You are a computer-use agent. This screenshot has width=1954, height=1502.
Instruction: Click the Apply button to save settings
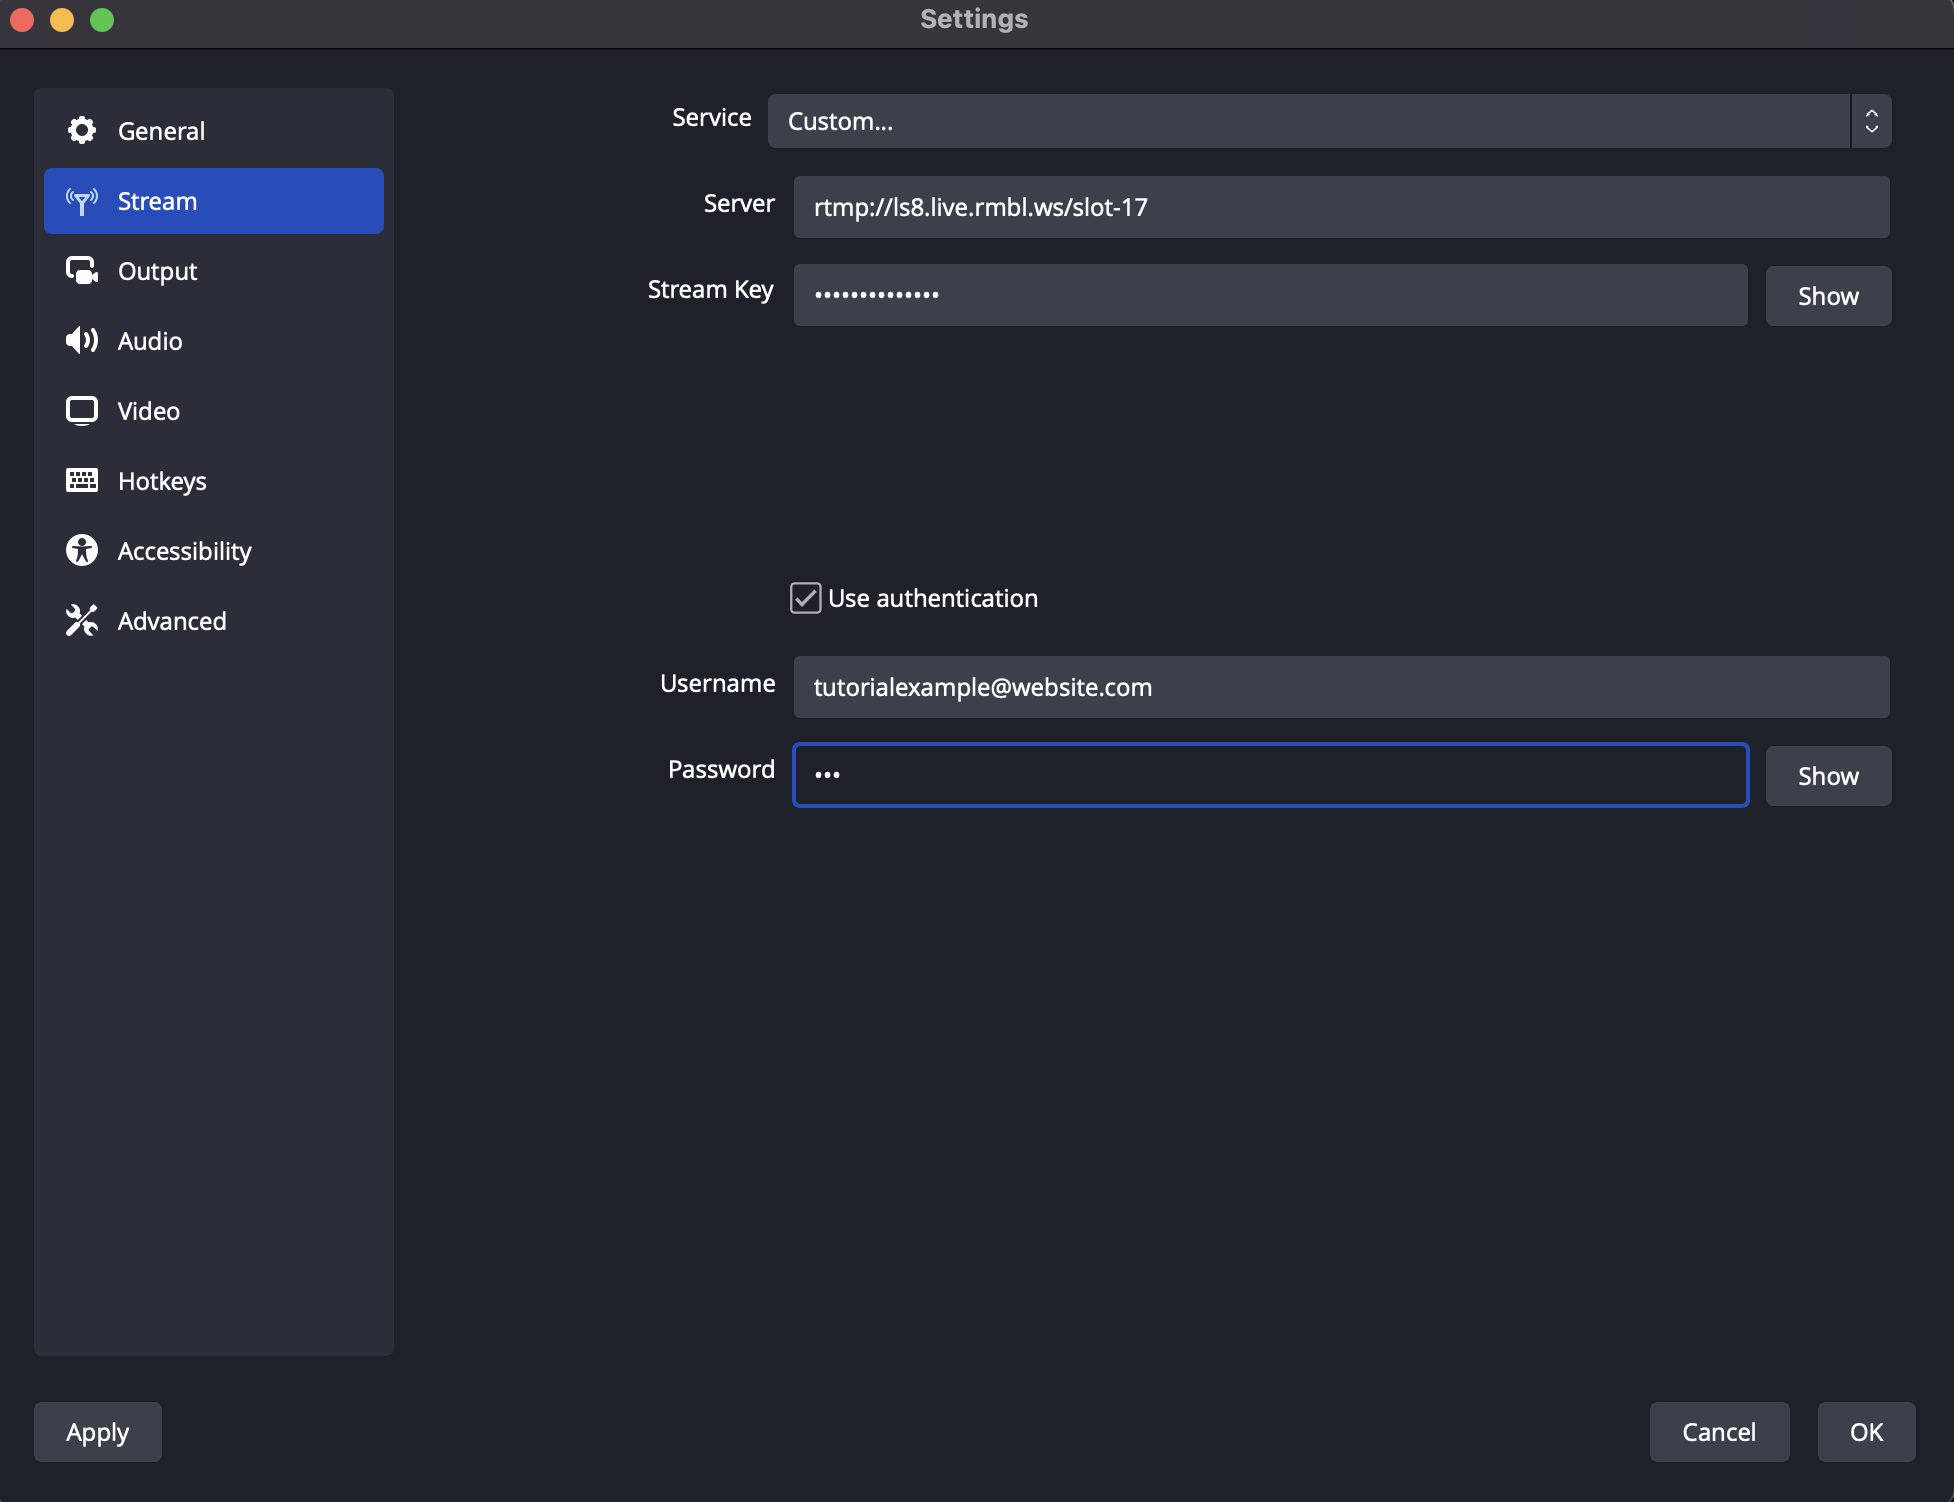pos(99,1431)
